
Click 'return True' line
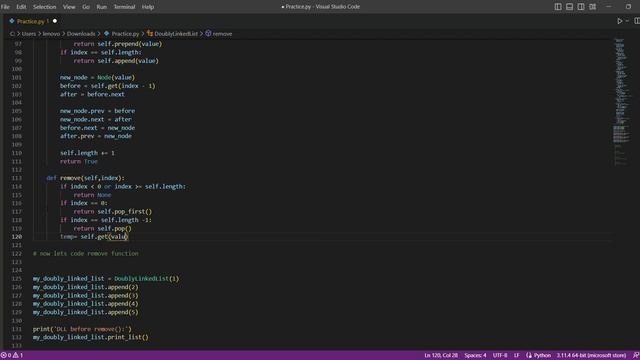coord(79,161)
